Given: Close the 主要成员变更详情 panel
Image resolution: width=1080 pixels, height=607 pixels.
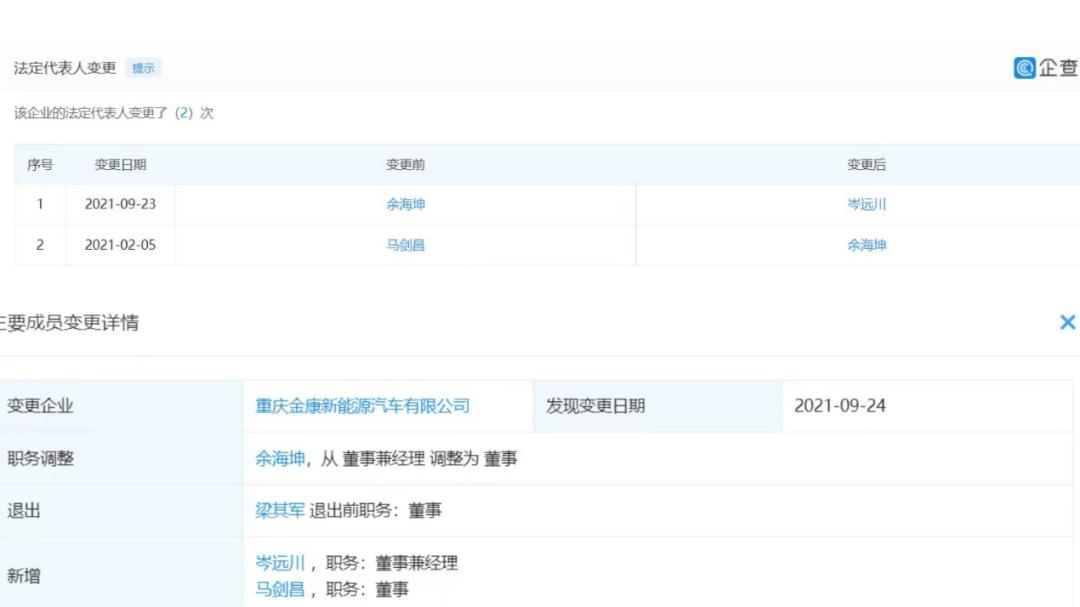Looking at the screenshot, I should [1067, 322].
